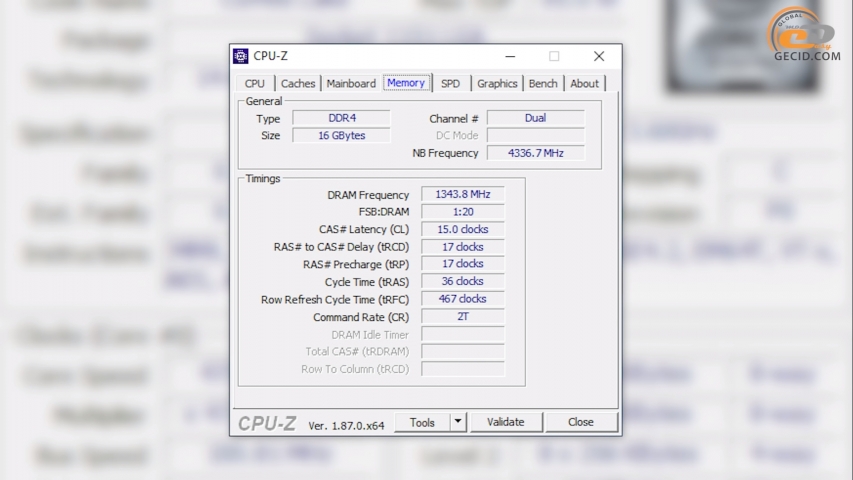Open the CPU tab
Viewport: 853px width, 480px height.
coord(255,83)
